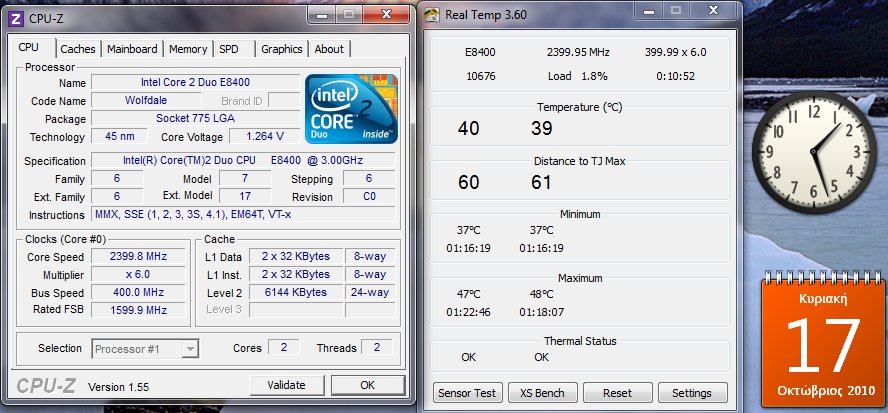Click the 10676 CPUID value in Real Temp
The image size is (888, 413).
(x=481, y=76)
